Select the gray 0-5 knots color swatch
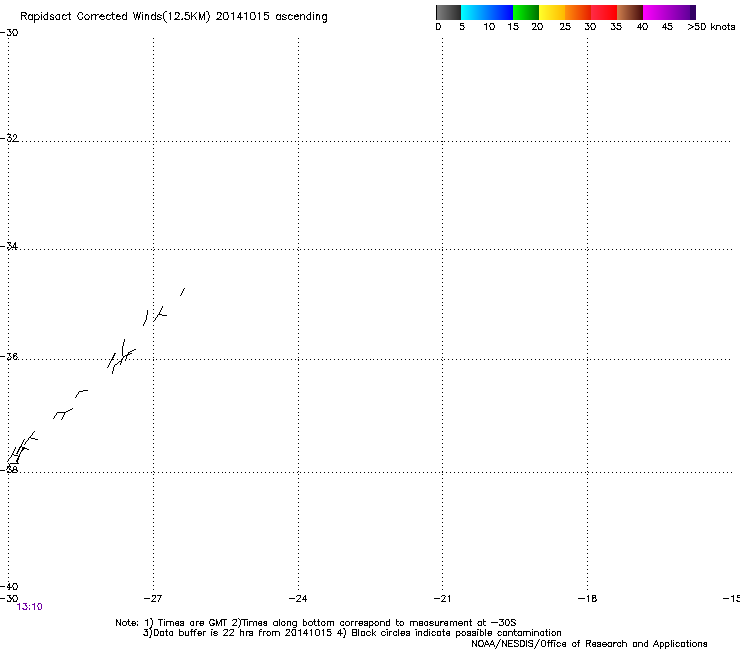 [448, 12]
